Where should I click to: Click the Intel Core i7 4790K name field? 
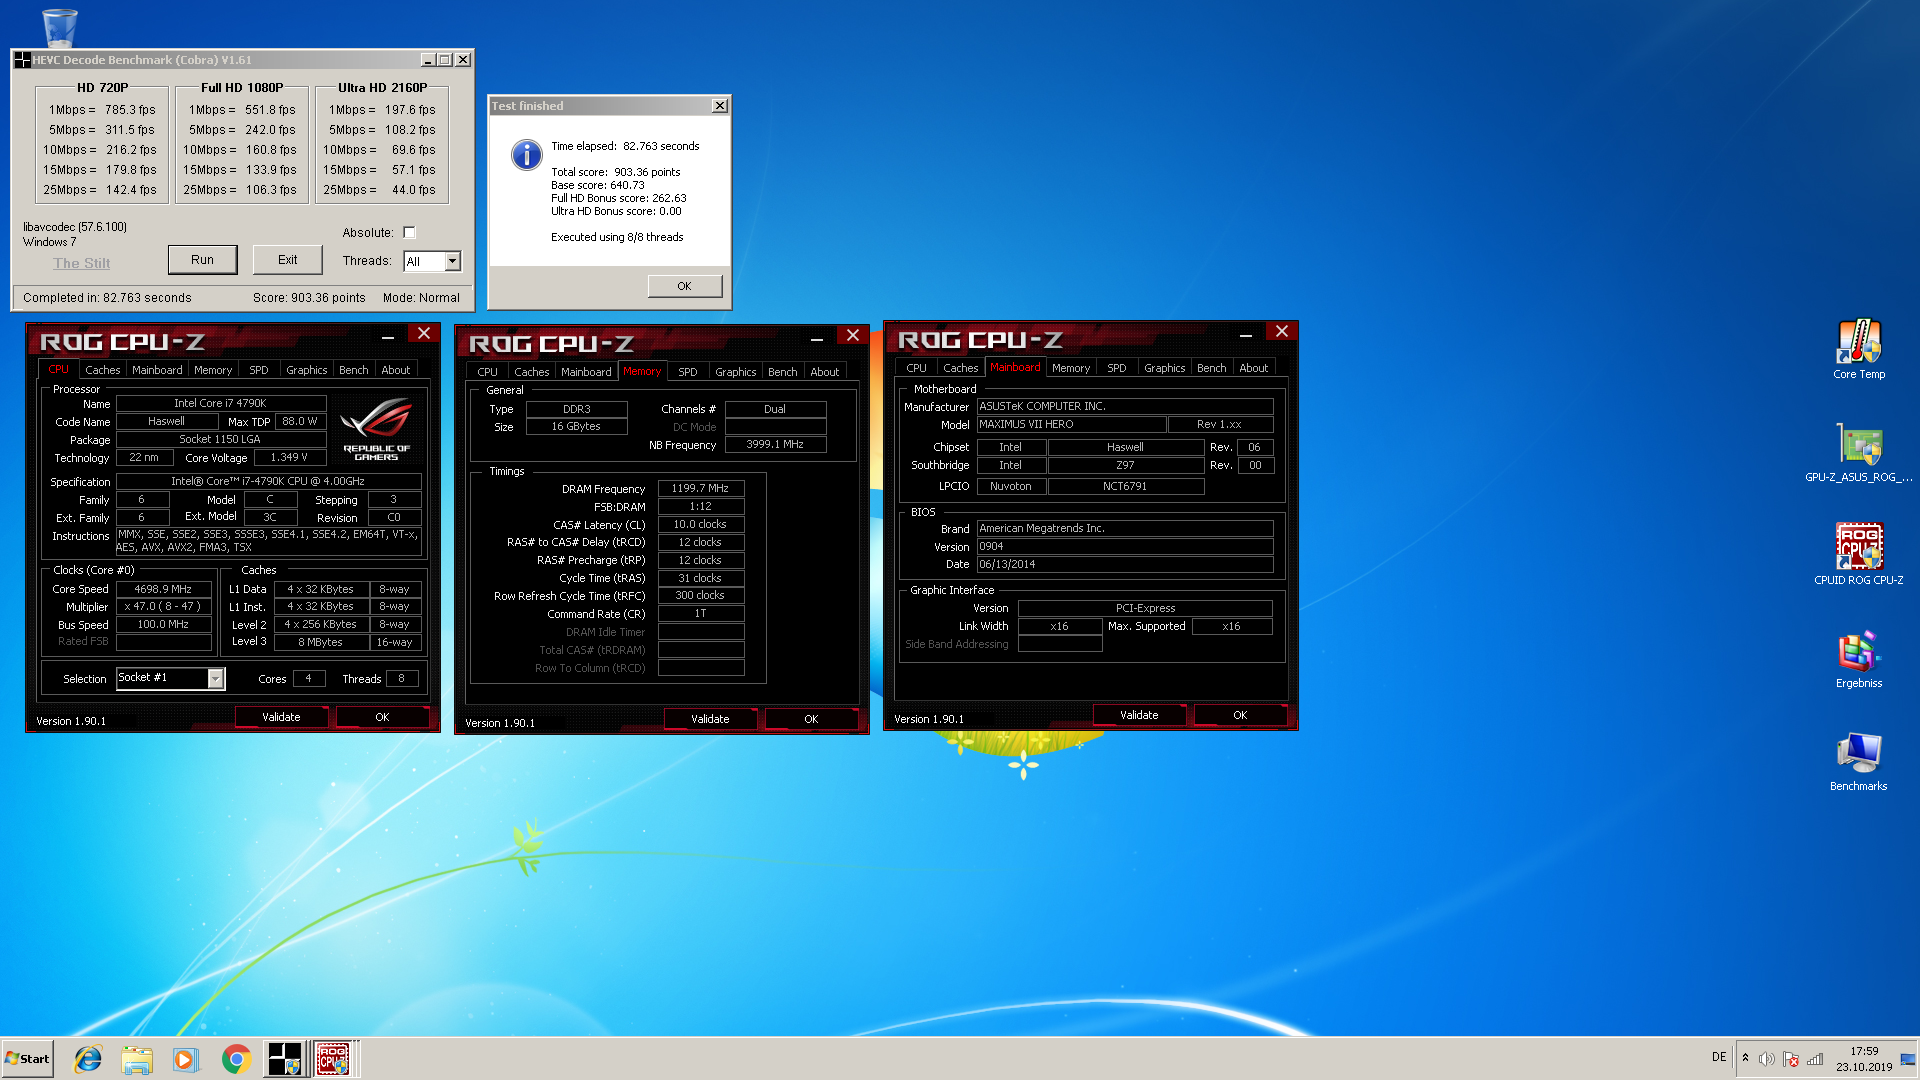pyautogui.click(x=220, y=404)
